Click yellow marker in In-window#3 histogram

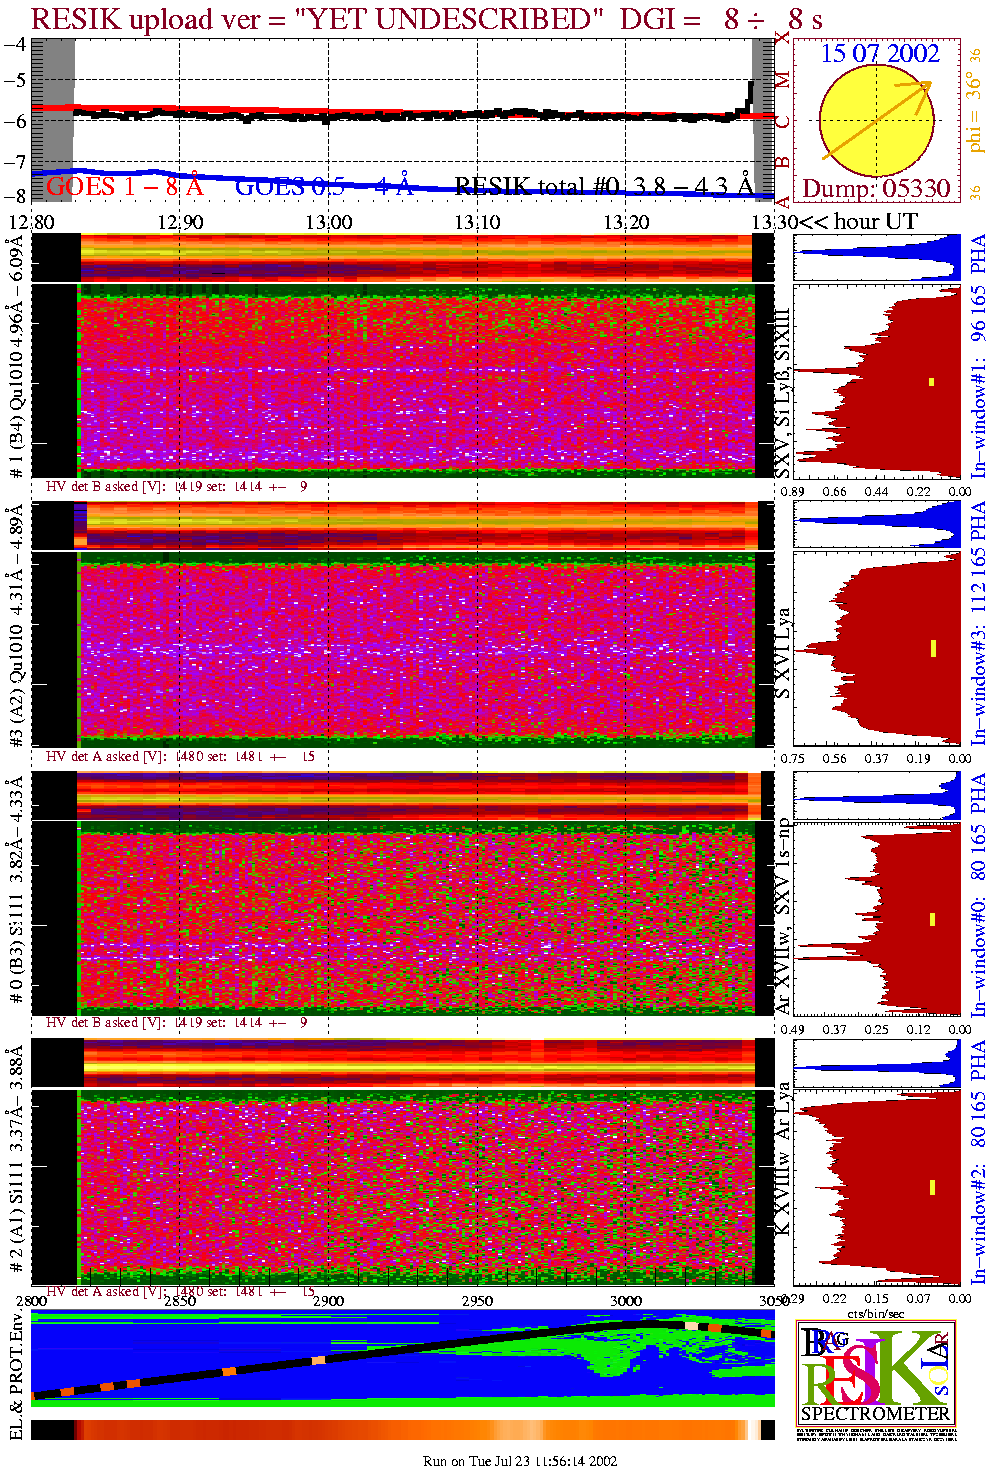933,648
